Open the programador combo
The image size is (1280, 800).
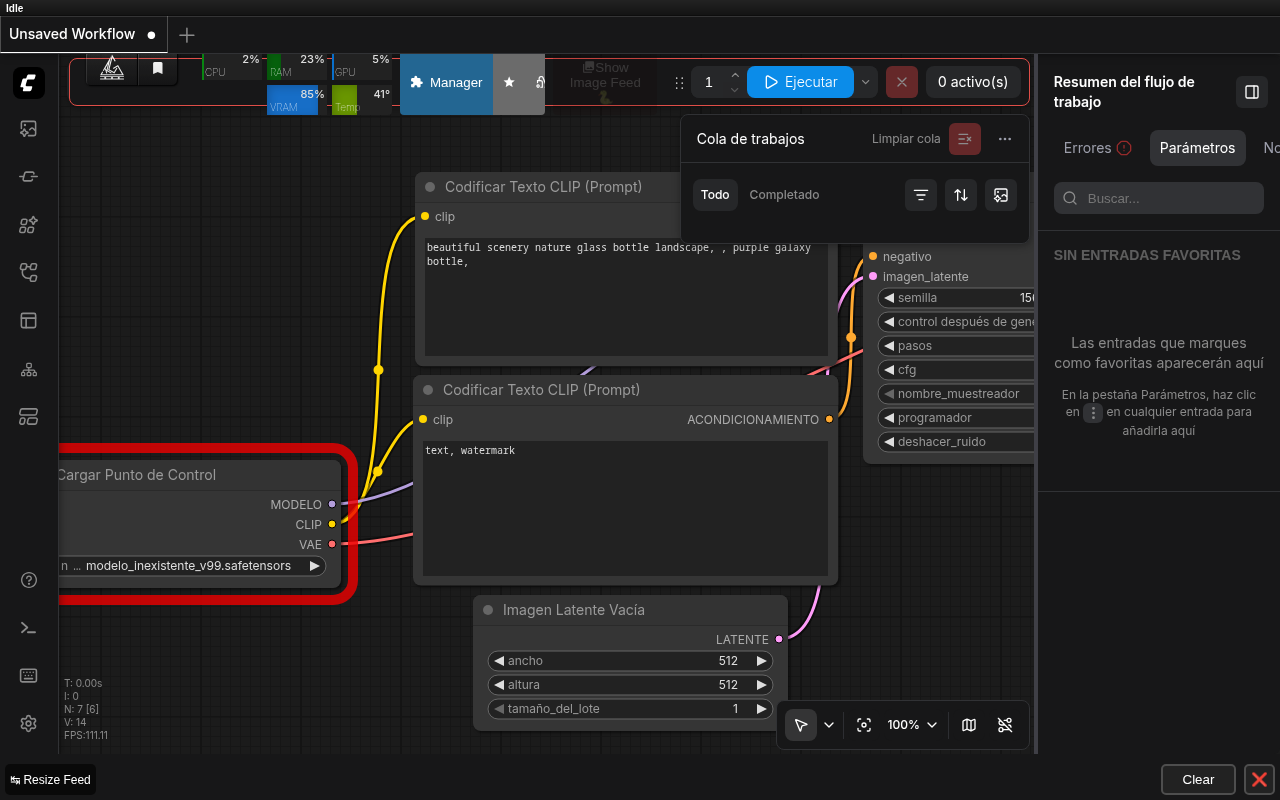(956, 418)
